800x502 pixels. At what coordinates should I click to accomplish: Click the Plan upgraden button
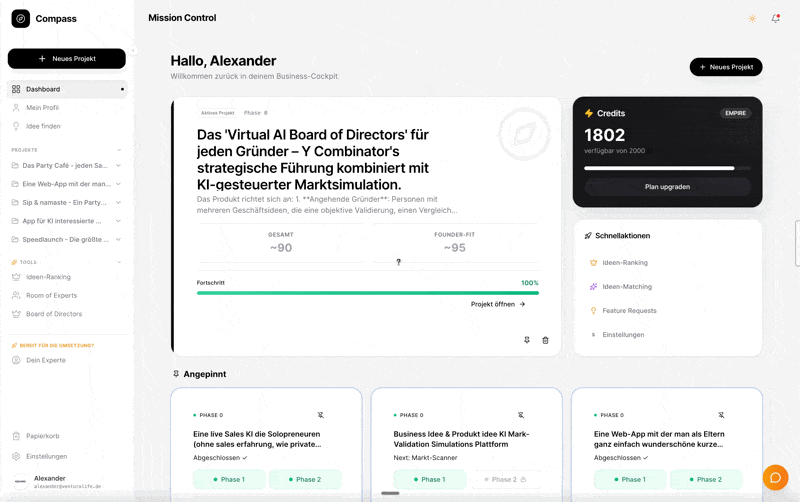pyautogui.click(x=667, y=187)
